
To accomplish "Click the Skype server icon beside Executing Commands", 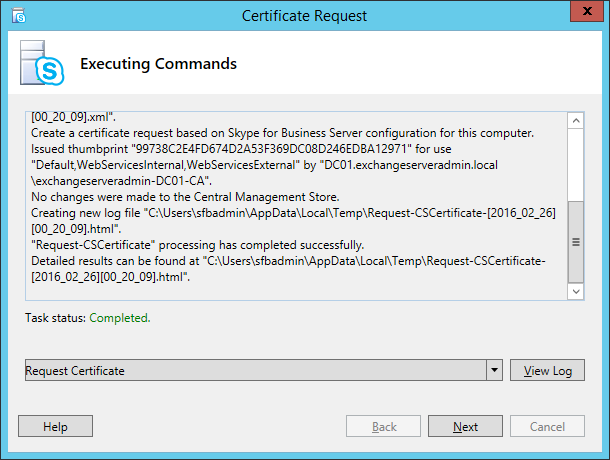I will click(42, 63).
